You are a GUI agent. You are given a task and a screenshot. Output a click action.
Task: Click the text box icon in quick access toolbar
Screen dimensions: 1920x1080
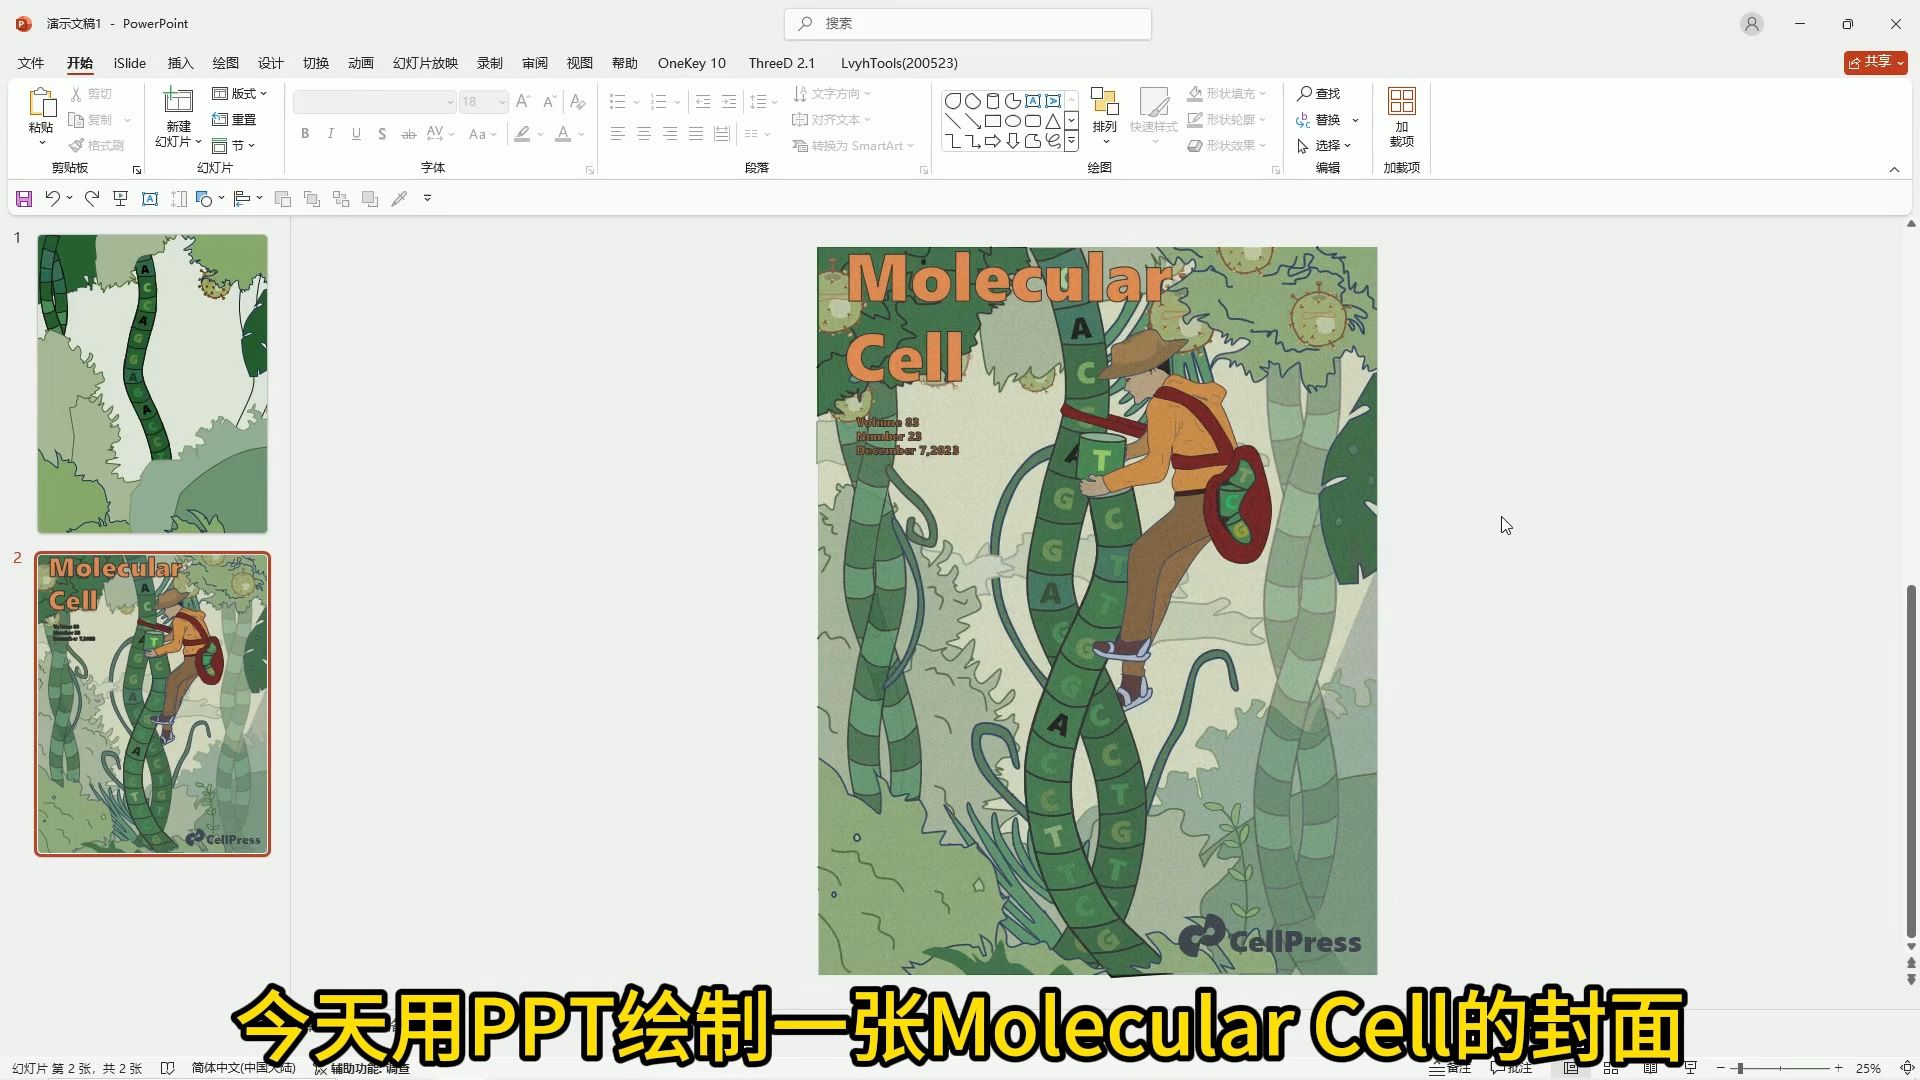click(150, 199)
